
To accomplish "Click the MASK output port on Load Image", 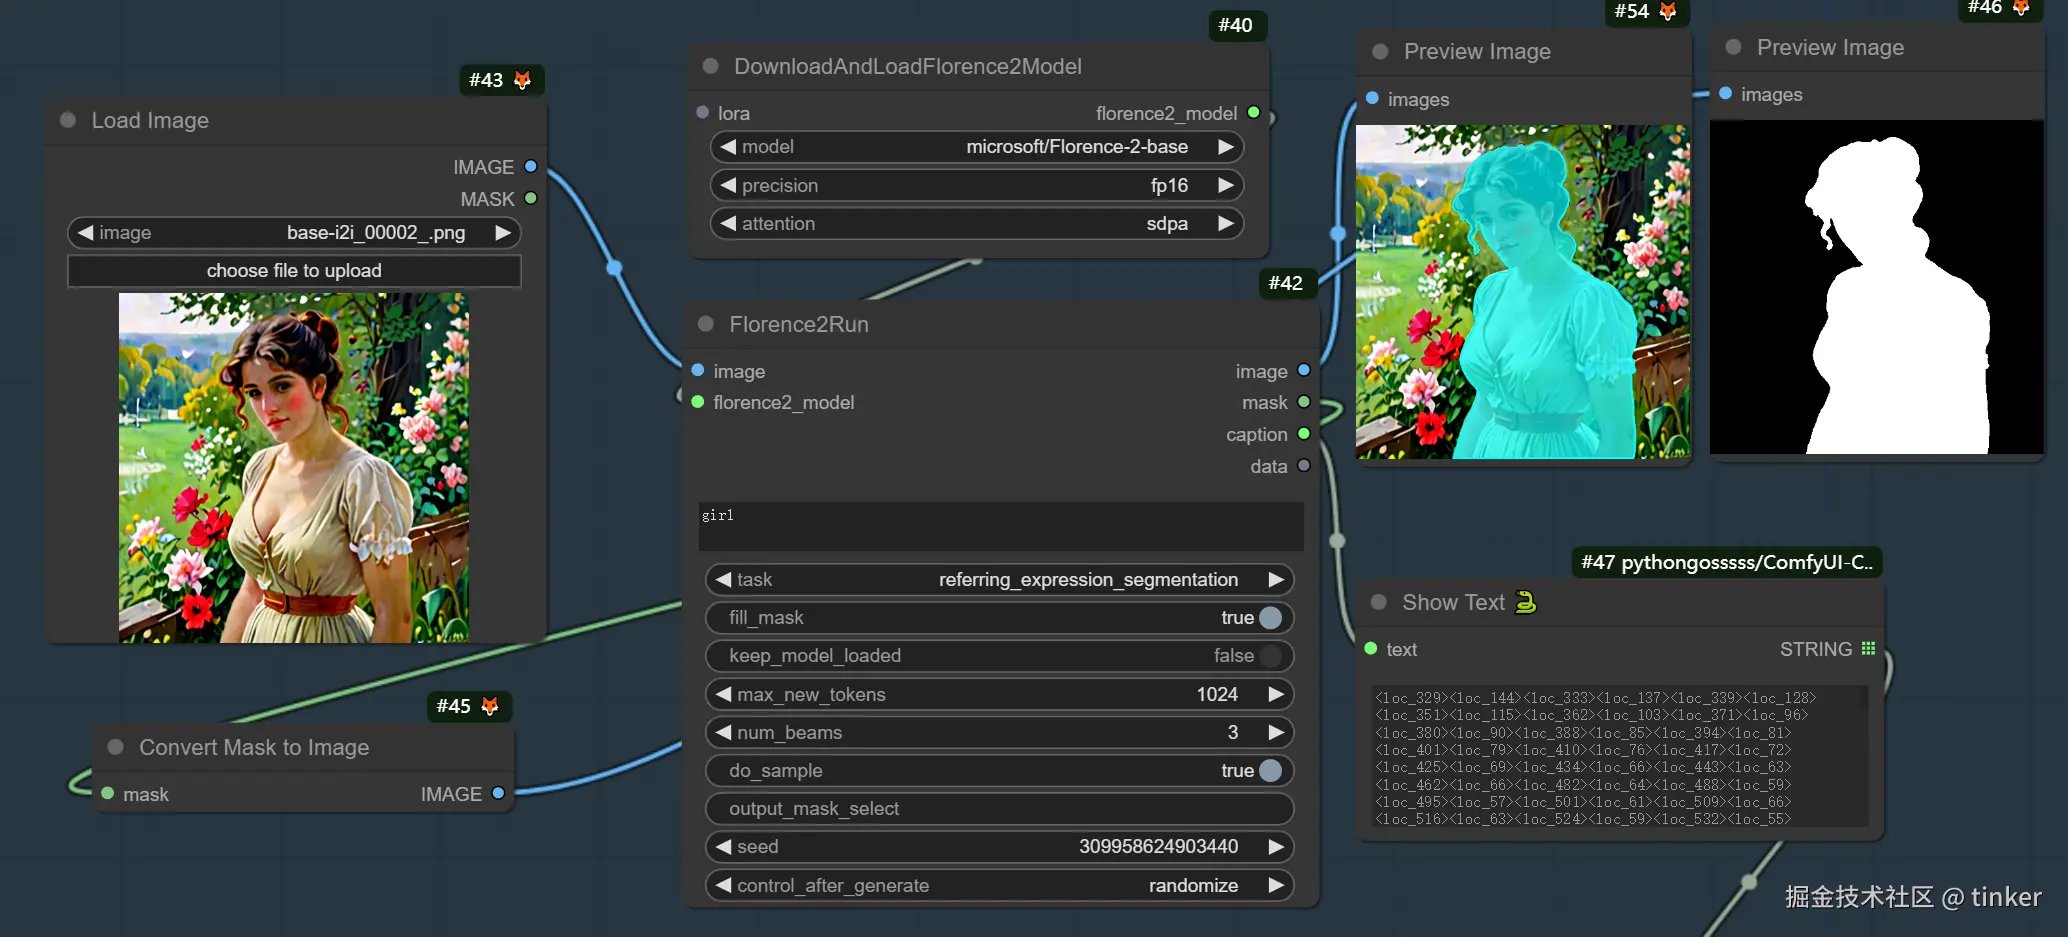I will click(531, 199).
